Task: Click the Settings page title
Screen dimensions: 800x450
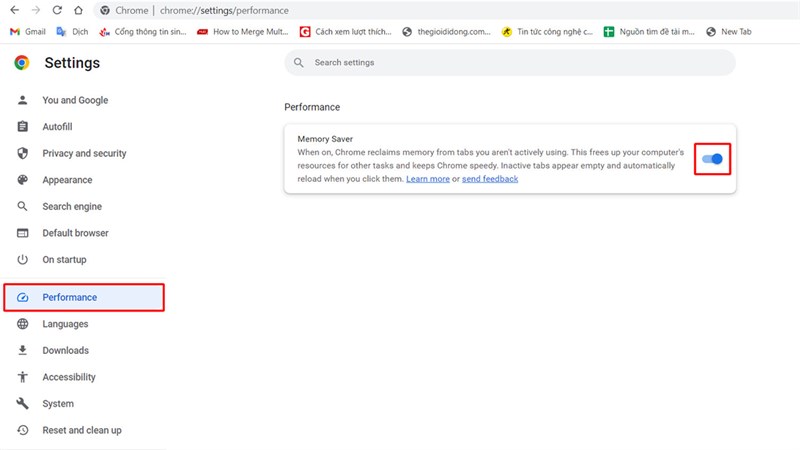Action: point(72,63)
